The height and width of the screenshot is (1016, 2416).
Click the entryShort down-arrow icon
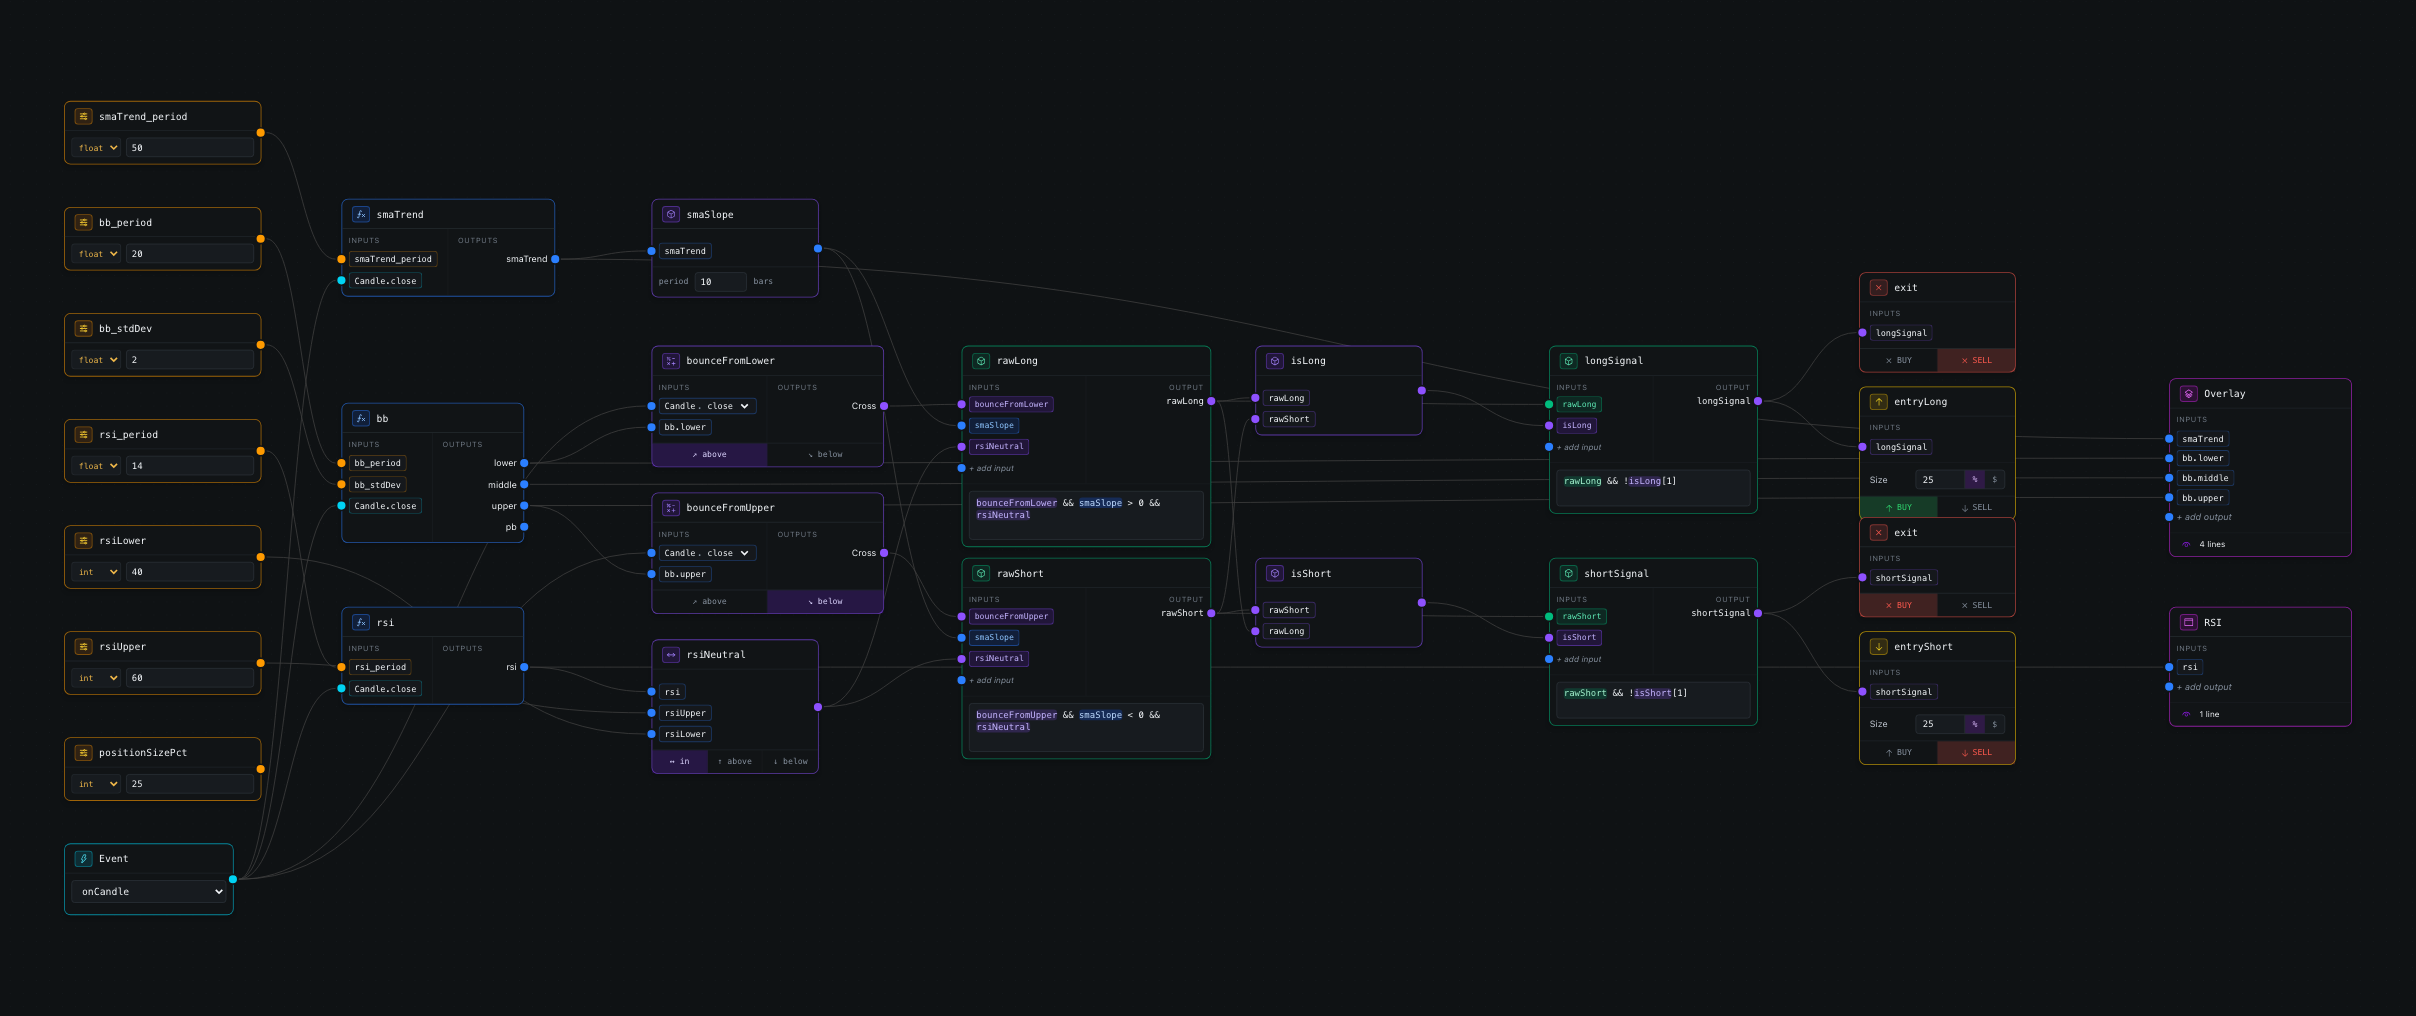[x=1879, y=647]
